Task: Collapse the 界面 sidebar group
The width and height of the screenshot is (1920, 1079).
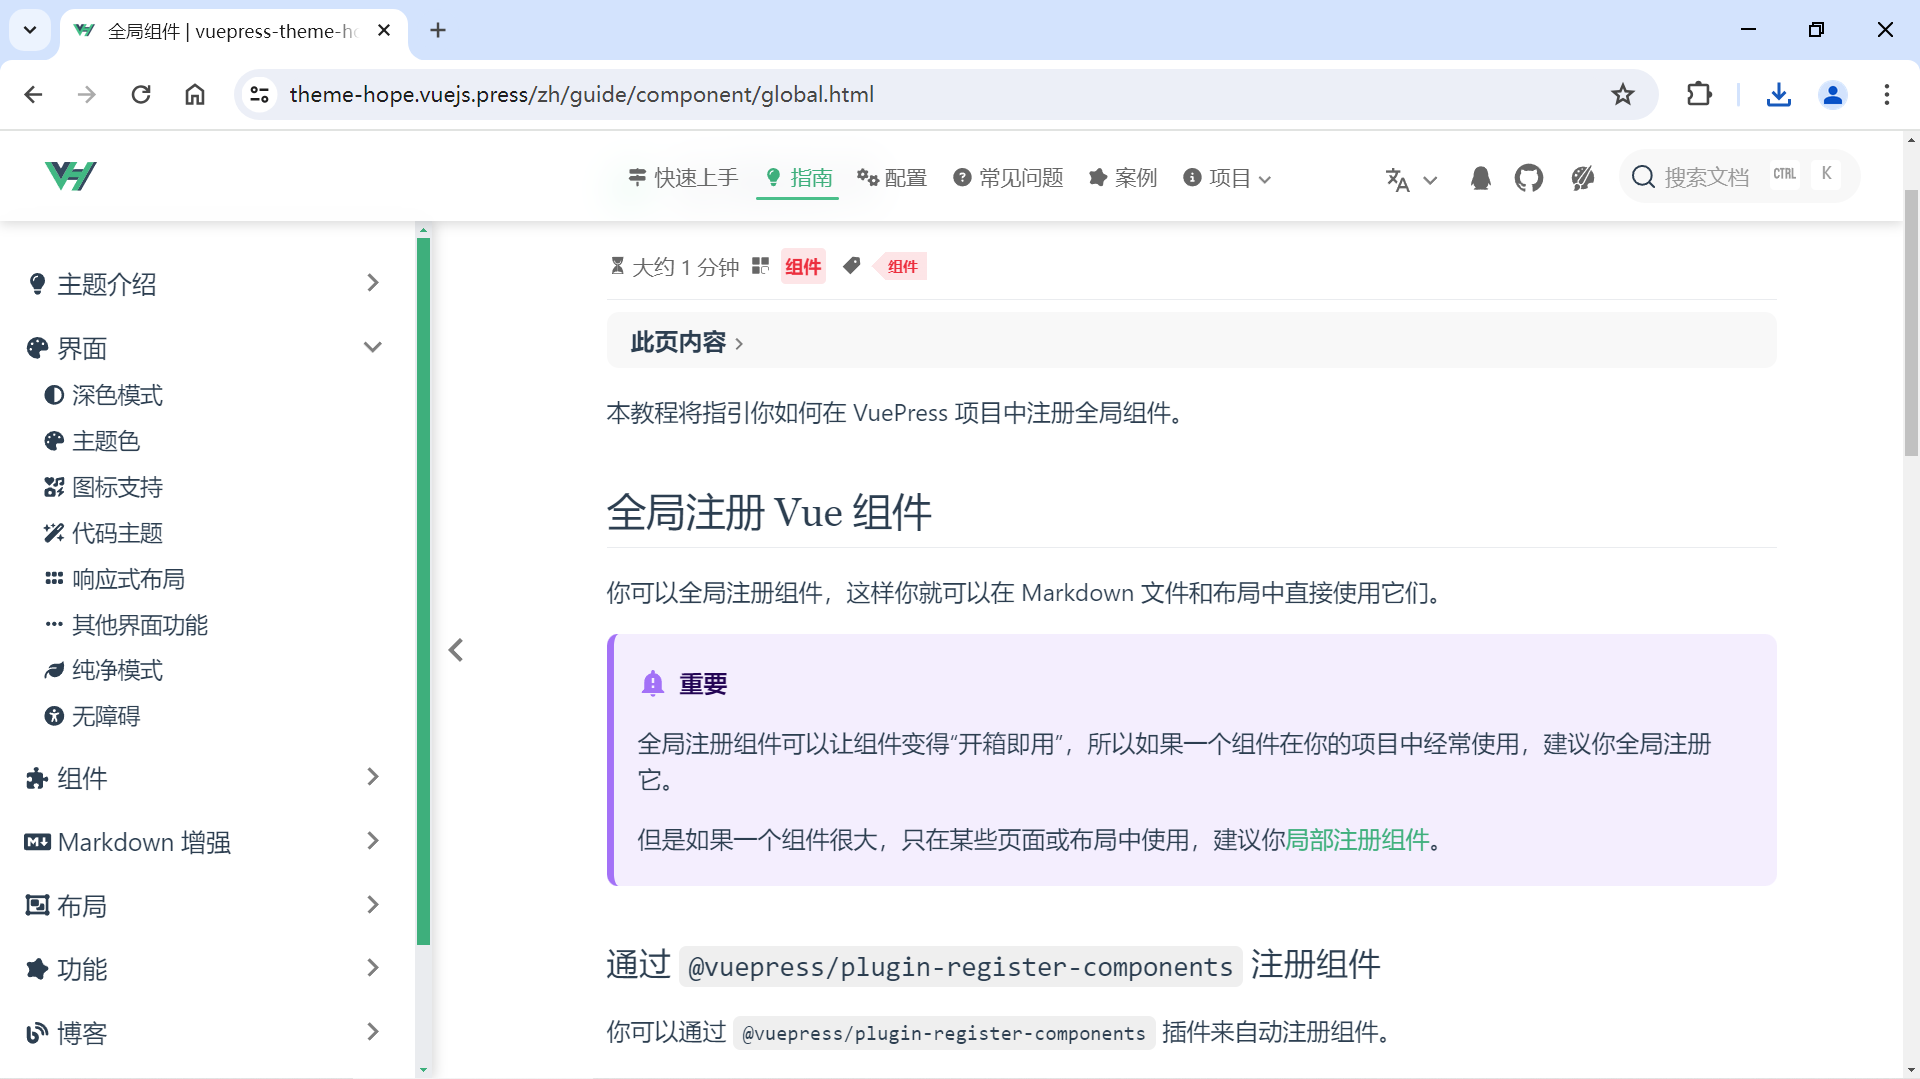Action: (x=204, y=348)
